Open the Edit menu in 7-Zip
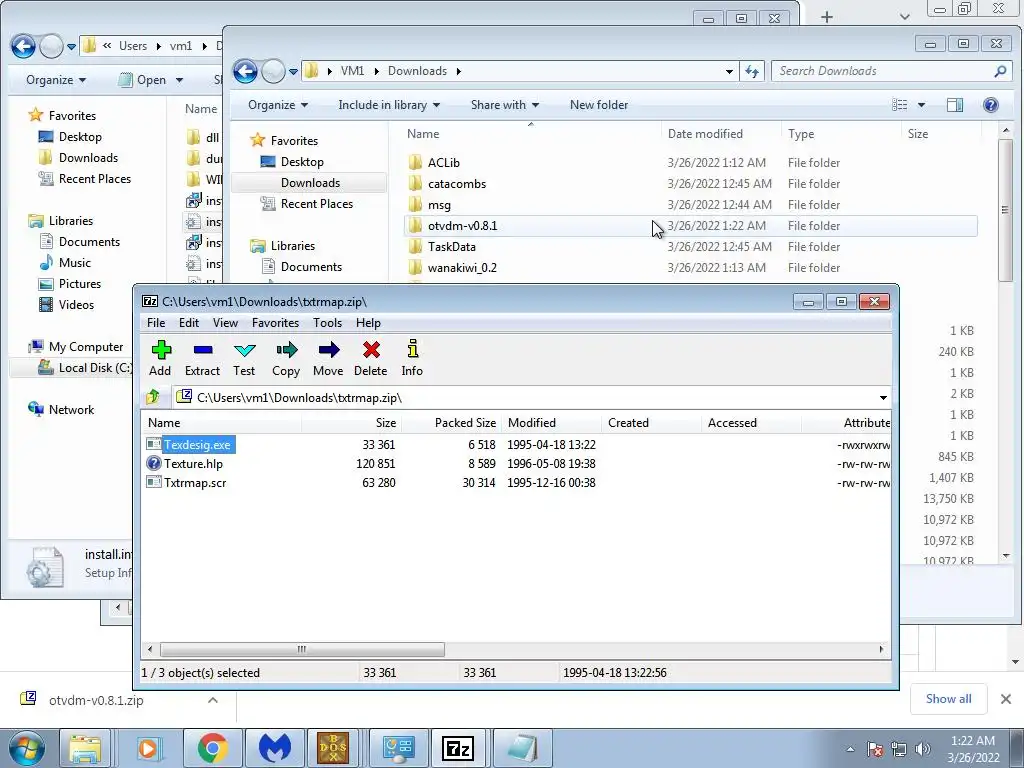 [189, 323]
